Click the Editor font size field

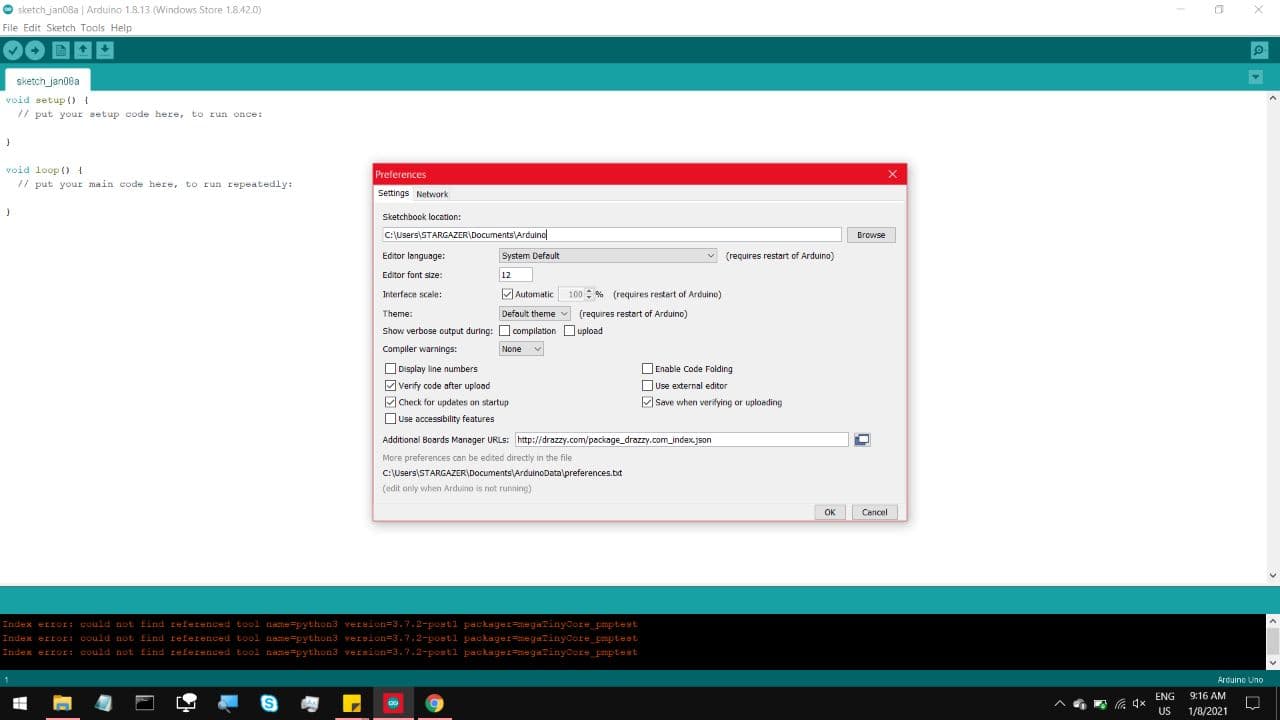pyautogui.click(x=516, y=275)
